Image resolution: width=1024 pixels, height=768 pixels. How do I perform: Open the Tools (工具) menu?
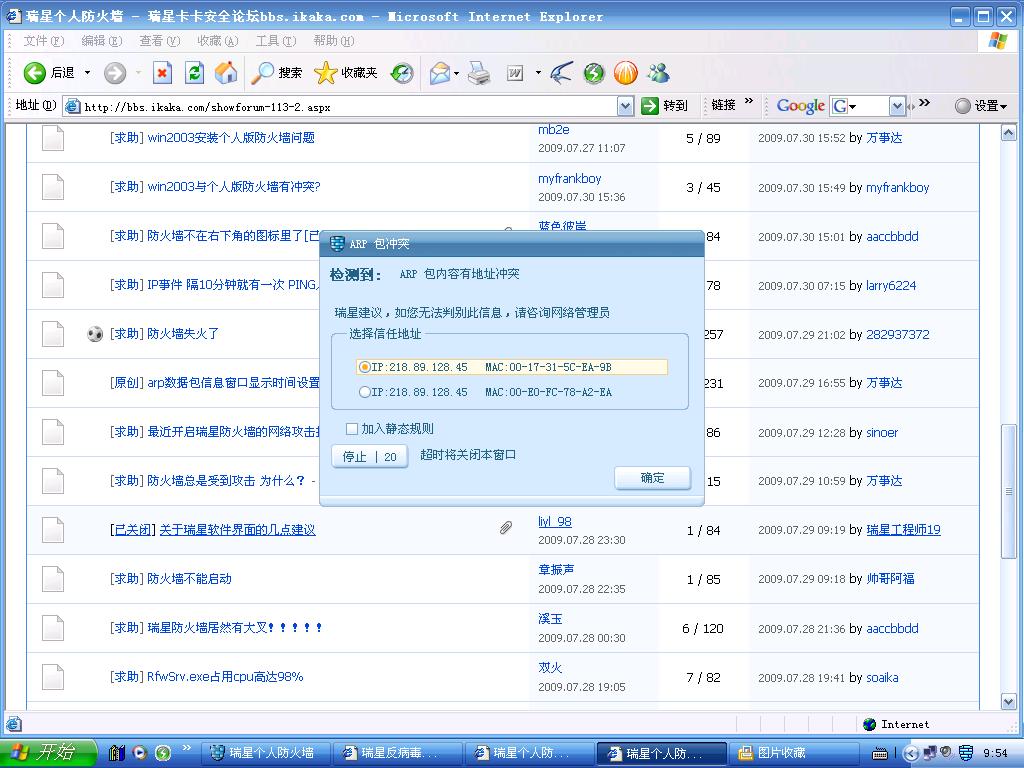pos(276,40)
